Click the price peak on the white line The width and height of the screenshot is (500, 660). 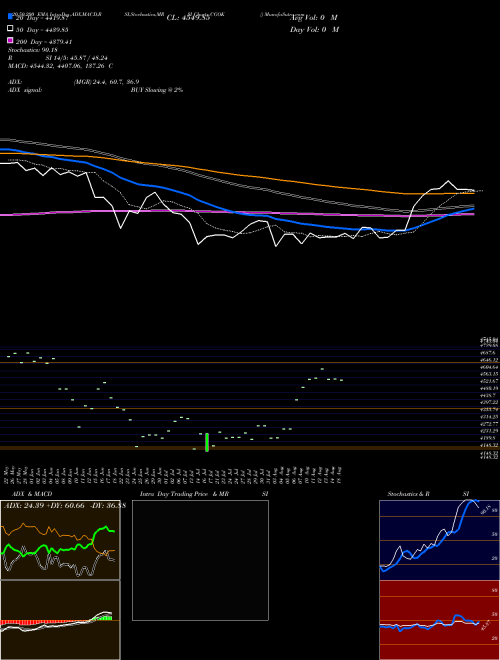point(448,181)
